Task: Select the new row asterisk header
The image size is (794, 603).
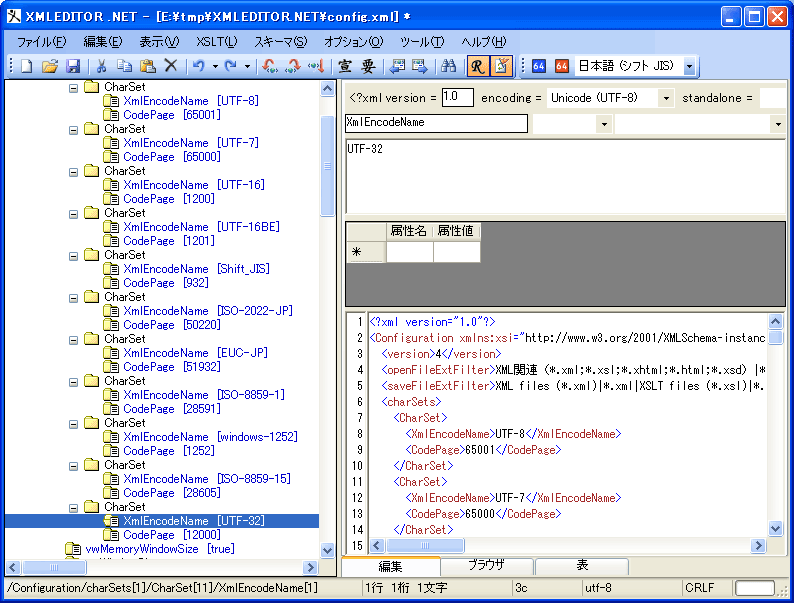Action: point(366,252)
